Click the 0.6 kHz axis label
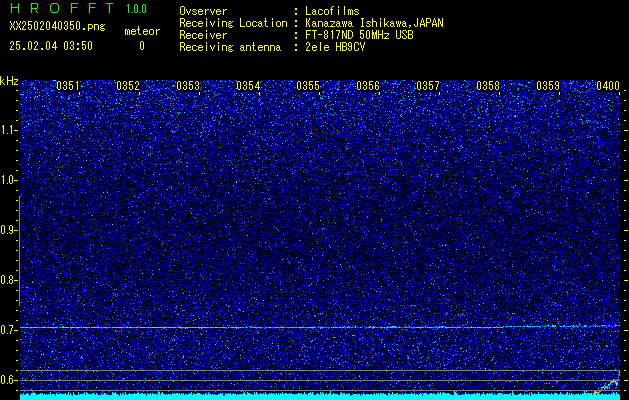This screenshot has width=629, height=400. pos(9,380)
